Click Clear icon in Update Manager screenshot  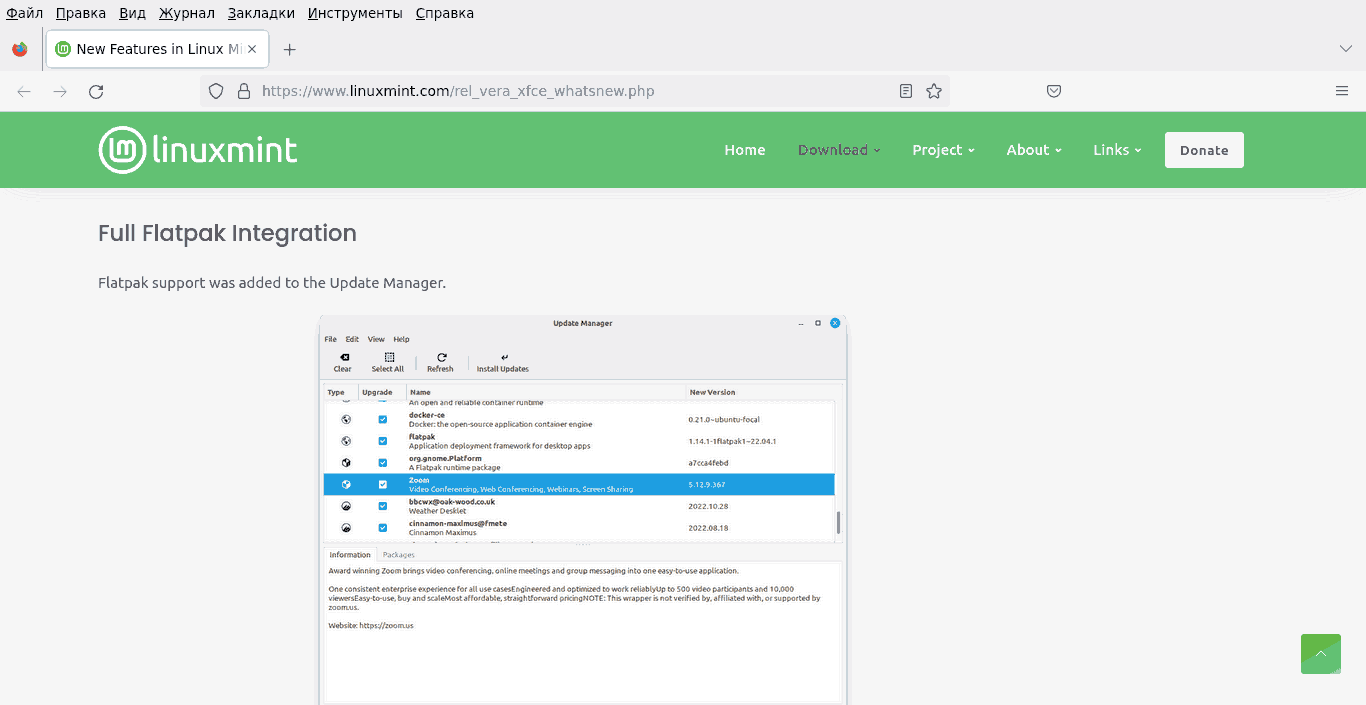[343, 362]
